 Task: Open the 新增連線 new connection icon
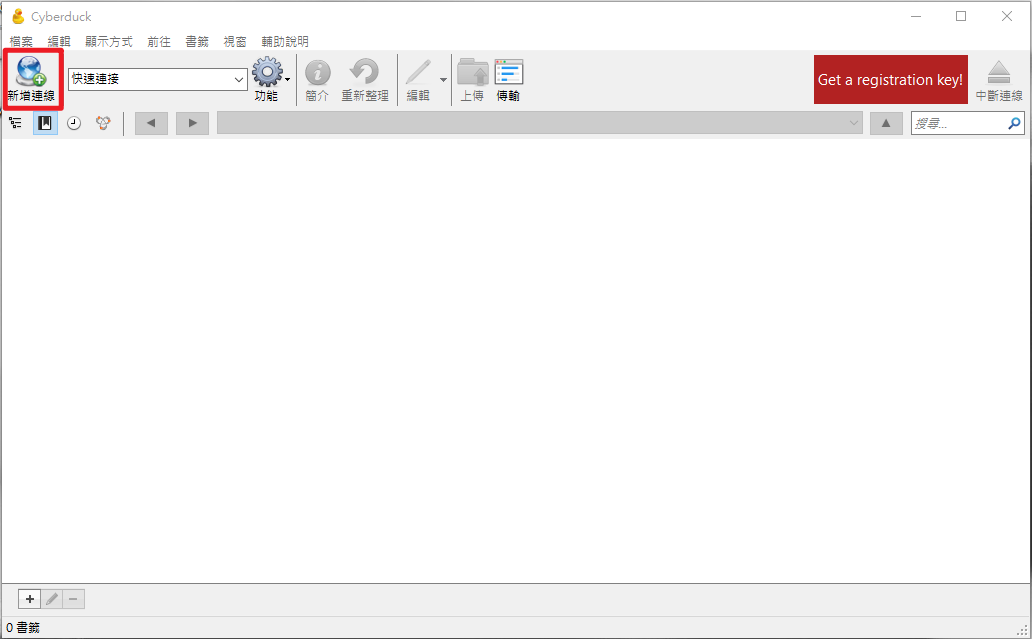(32, 72)
